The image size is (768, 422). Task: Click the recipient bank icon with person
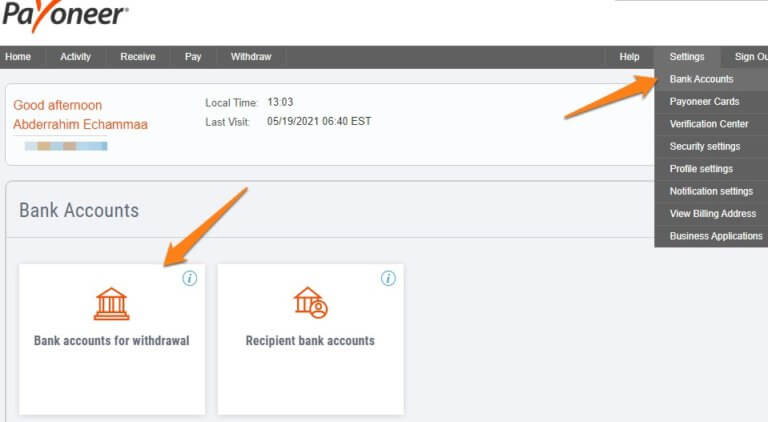[311, 303]
